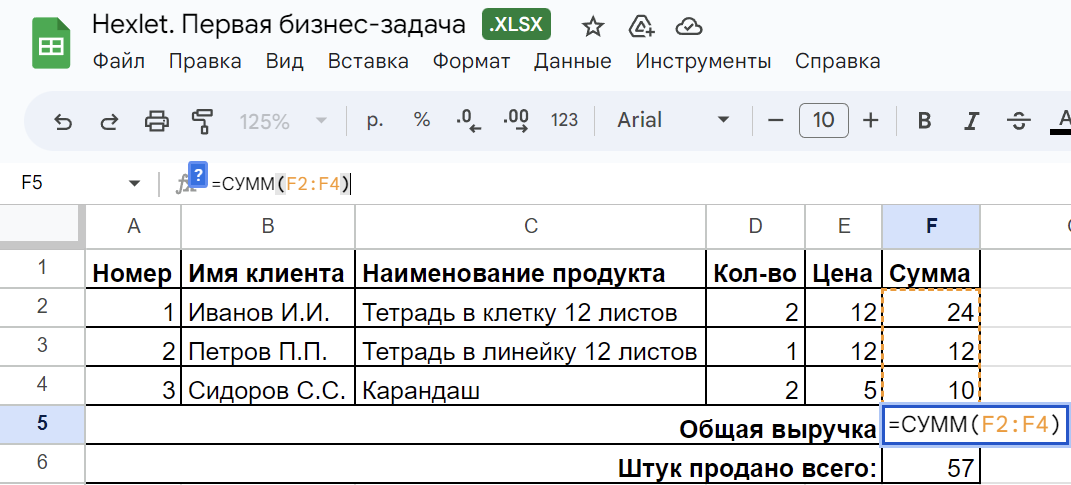Click the font size field showing 10

(x=824, y=121)
